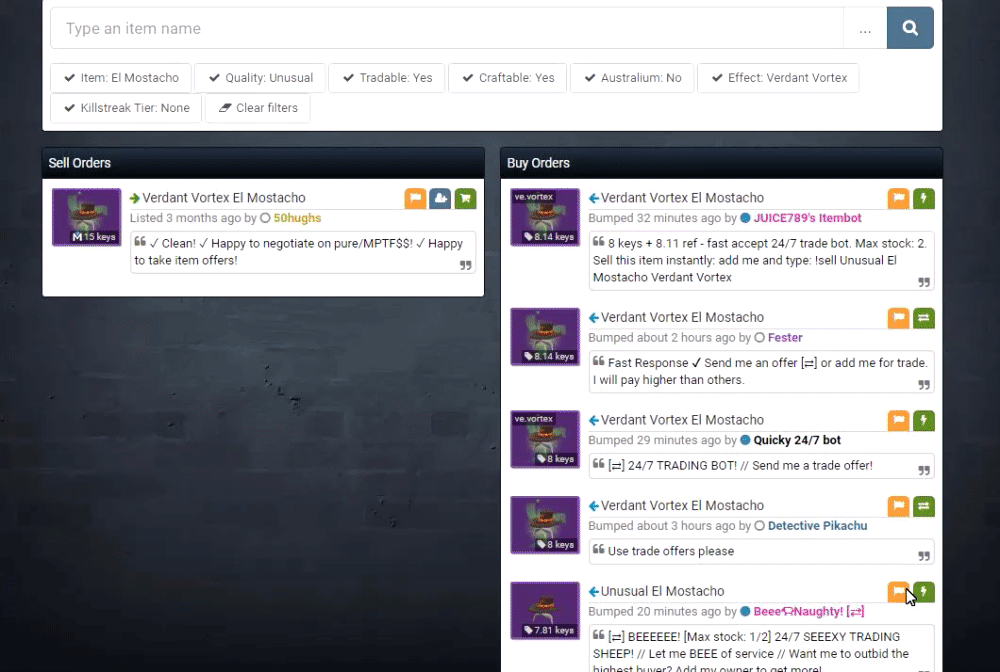Open Quicky 24/7 bot's 8 keys item thumbnail
1000x672 pixels.
click(x=545, y=439)
